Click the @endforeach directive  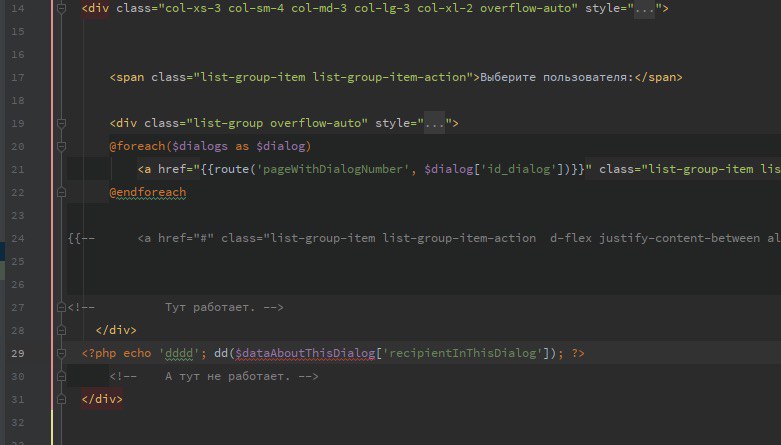(x=148, y=192)
